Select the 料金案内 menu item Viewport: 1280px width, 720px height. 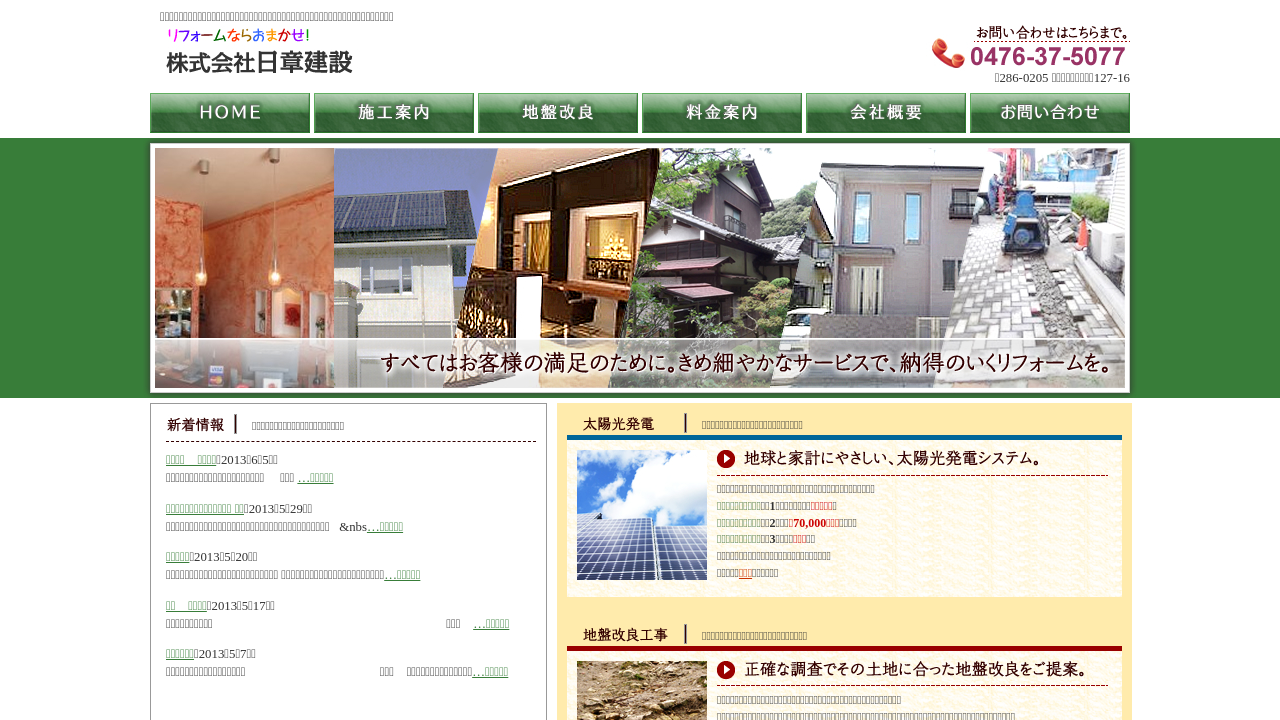pyautogui.click(x=722, y=113)
